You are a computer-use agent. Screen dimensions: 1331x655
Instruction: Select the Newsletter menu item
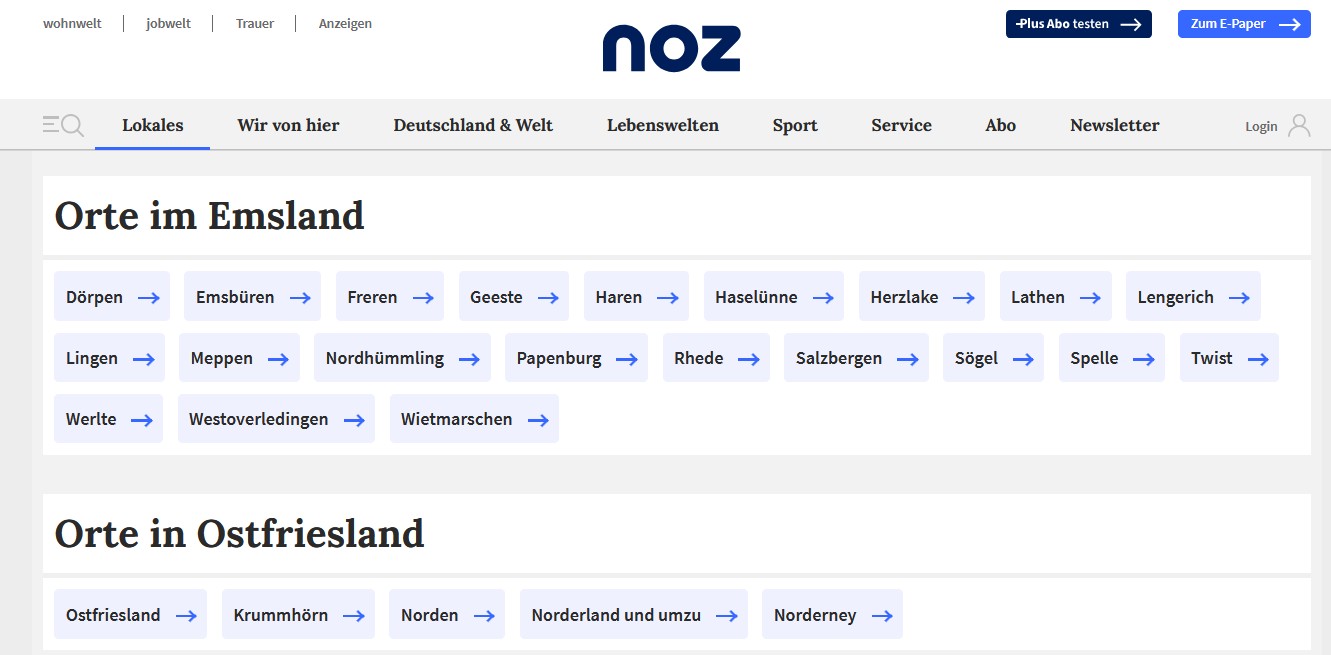coord(1114,125)
